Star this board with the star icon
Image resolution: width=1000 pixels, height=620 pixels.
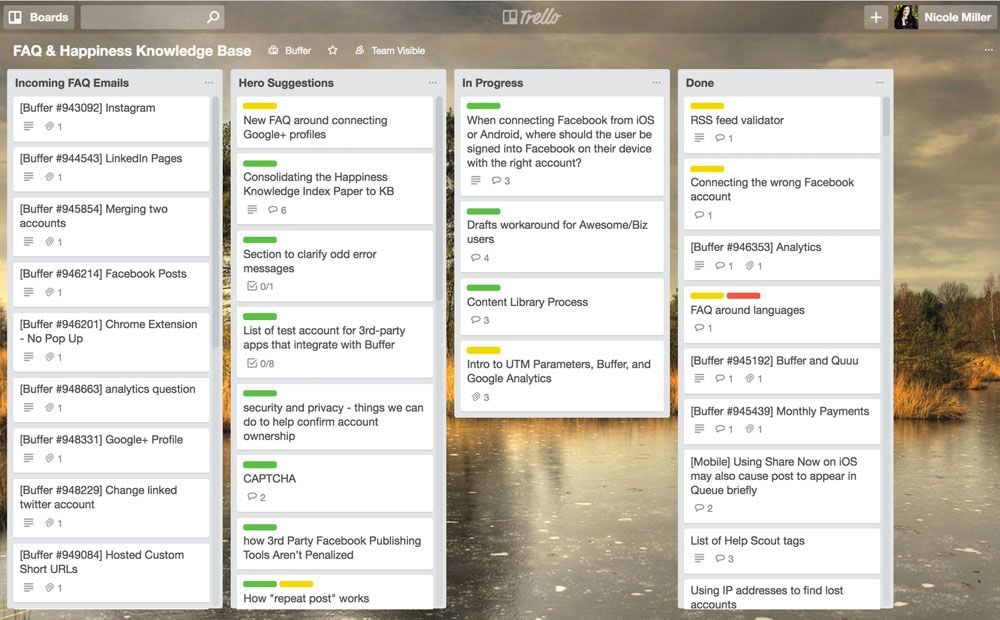click(x=332, y=50)
